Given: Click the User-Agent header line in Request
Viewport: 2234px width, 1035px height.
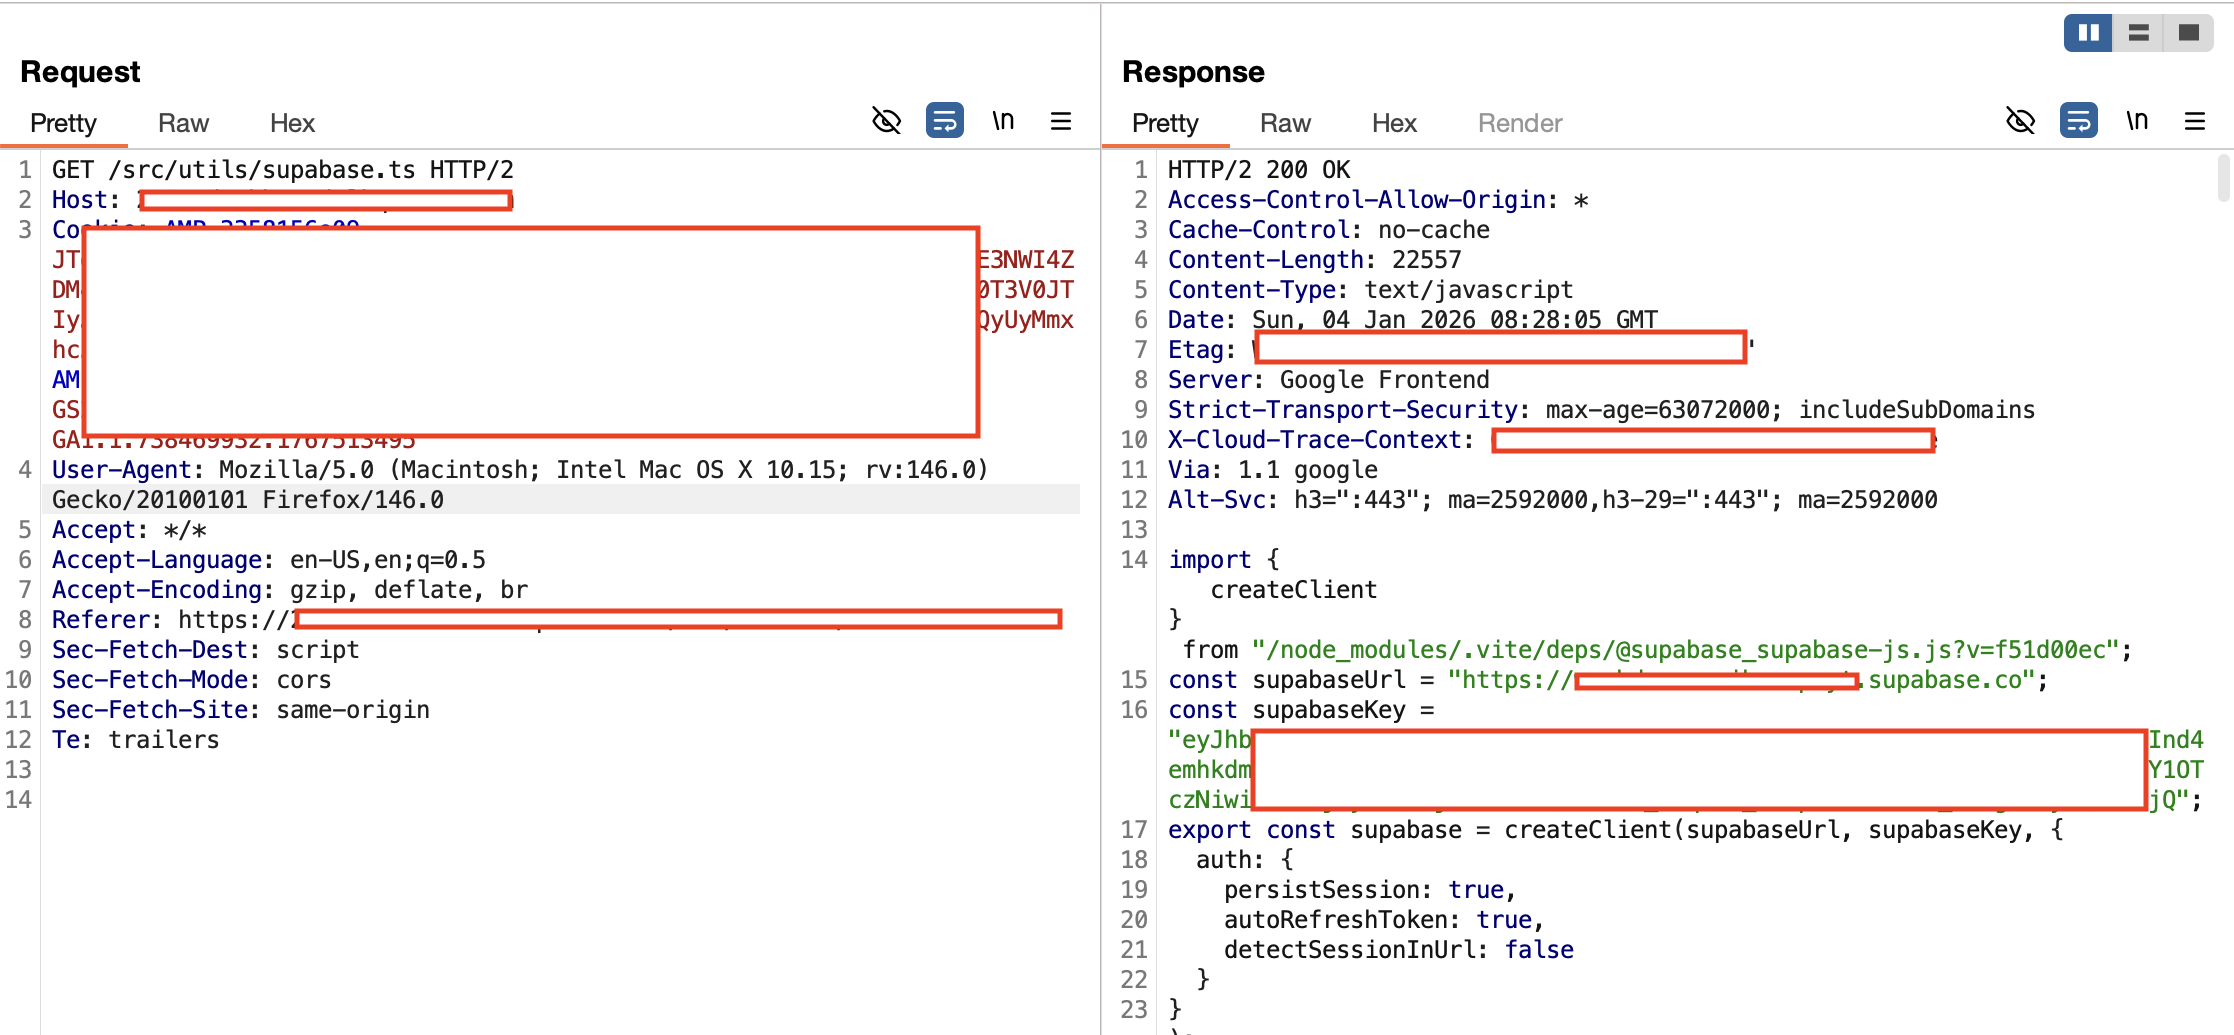Looking at the screenshot, I should click(x=520, y=484).
